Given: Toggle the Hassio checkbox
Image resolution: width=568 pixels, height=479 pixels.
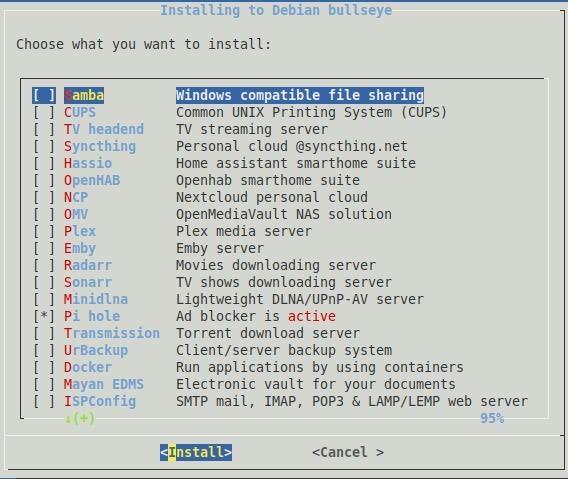Looking at the screenshot, I should (x=44, y=163).
